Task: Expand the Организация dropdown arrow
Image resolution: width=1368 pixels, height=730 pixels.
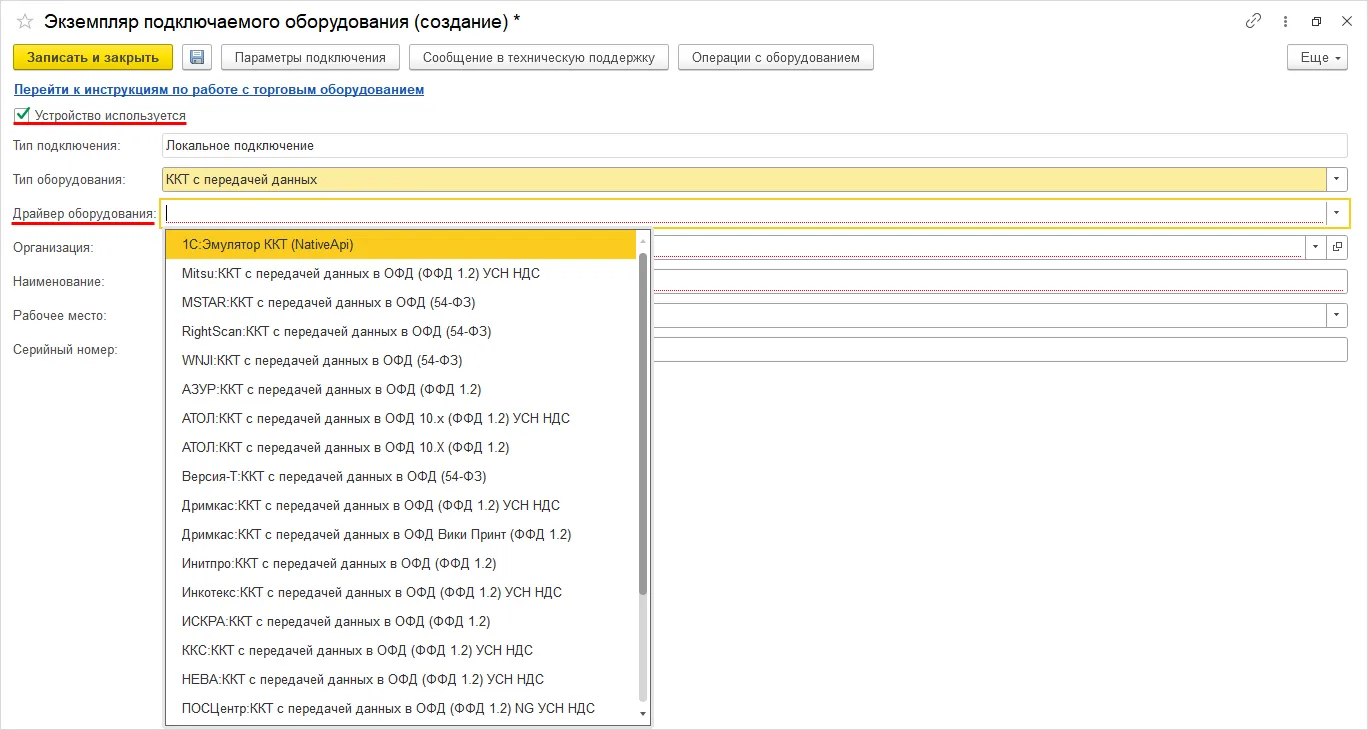Action: coord(1315,247)
